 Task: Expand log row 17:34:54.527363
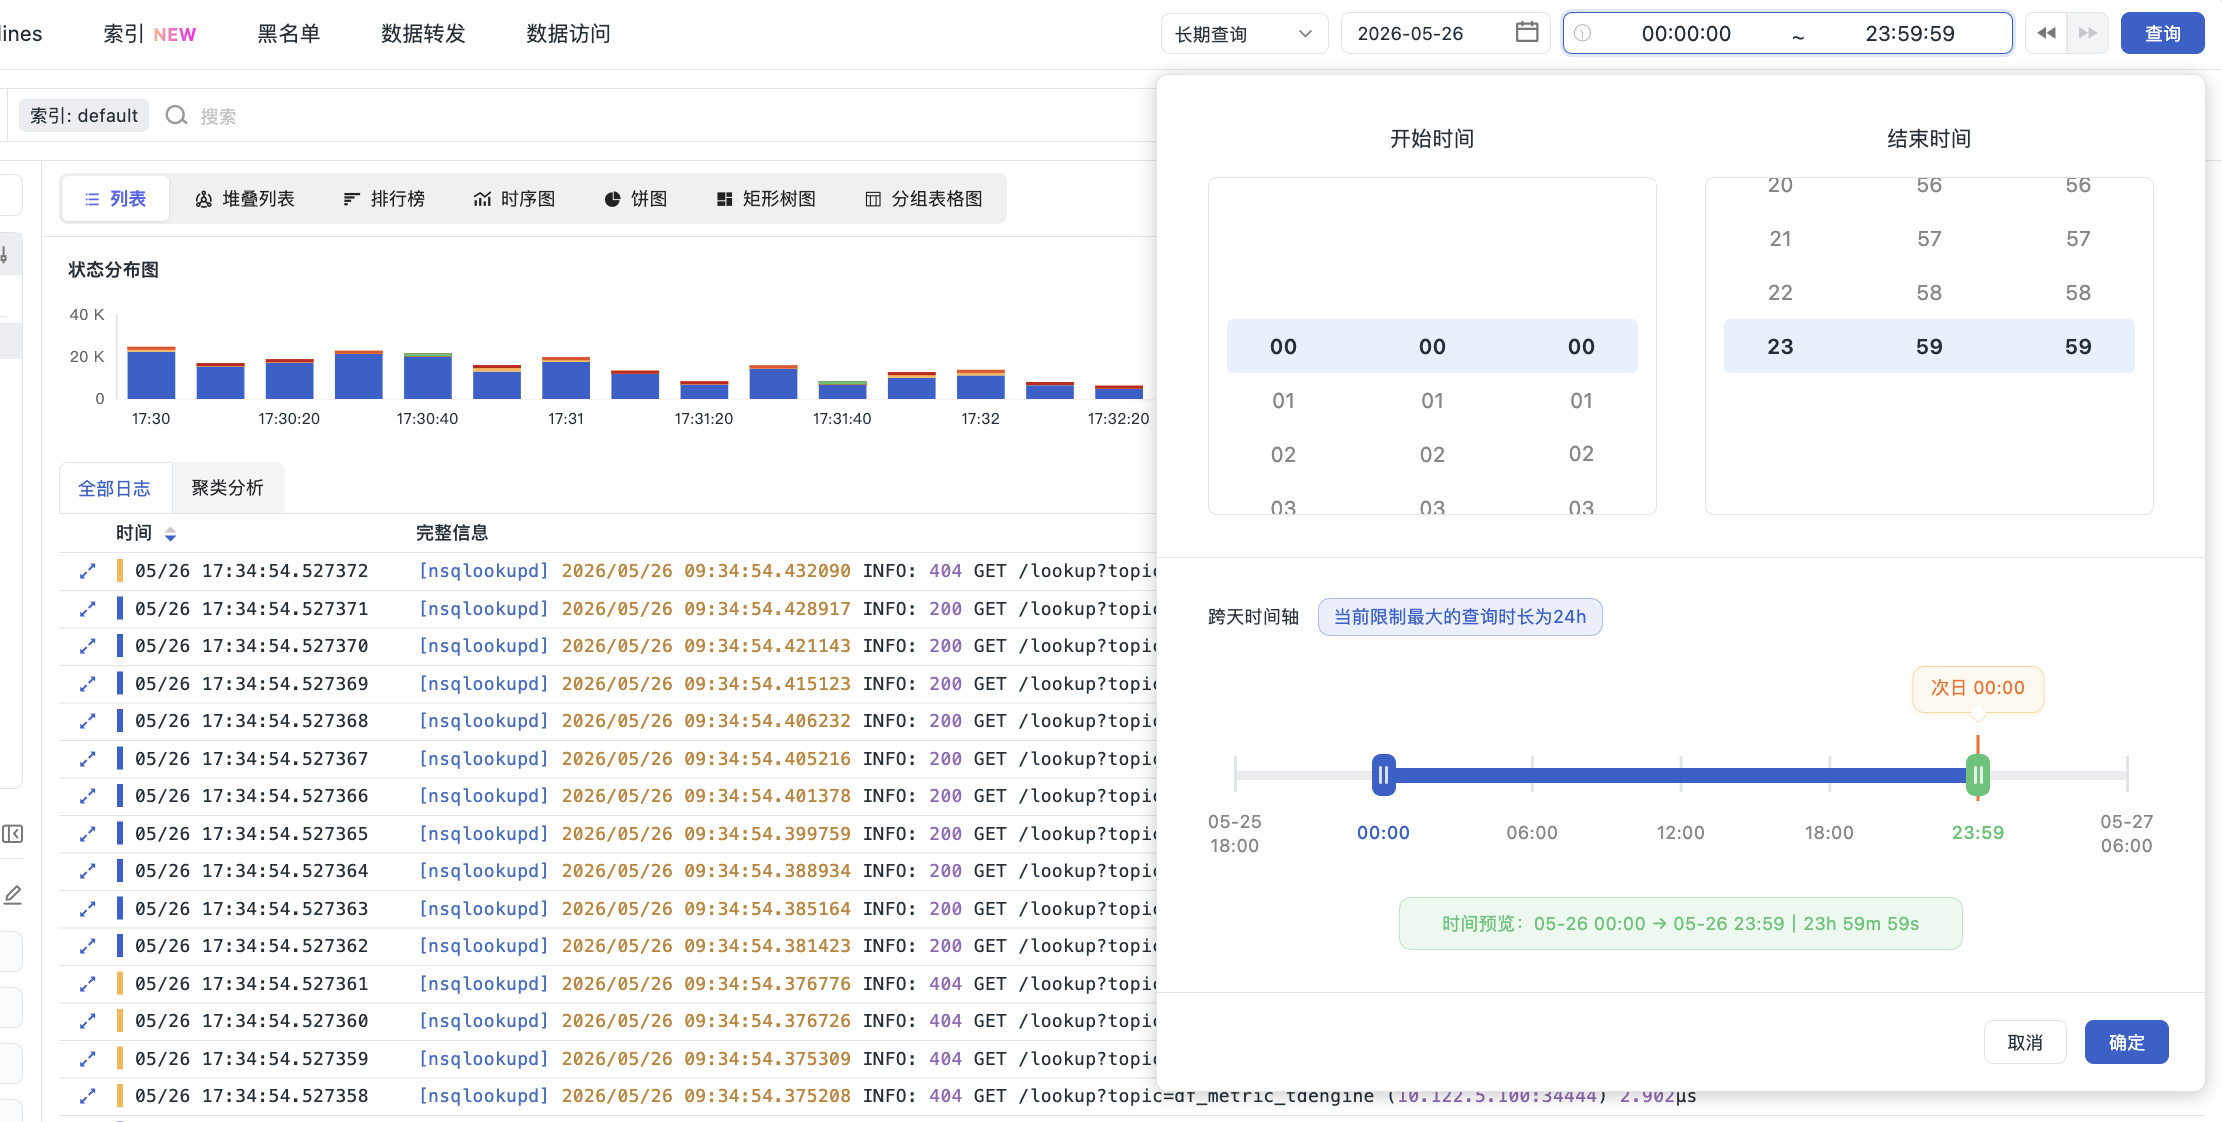(x=88, y=909)
